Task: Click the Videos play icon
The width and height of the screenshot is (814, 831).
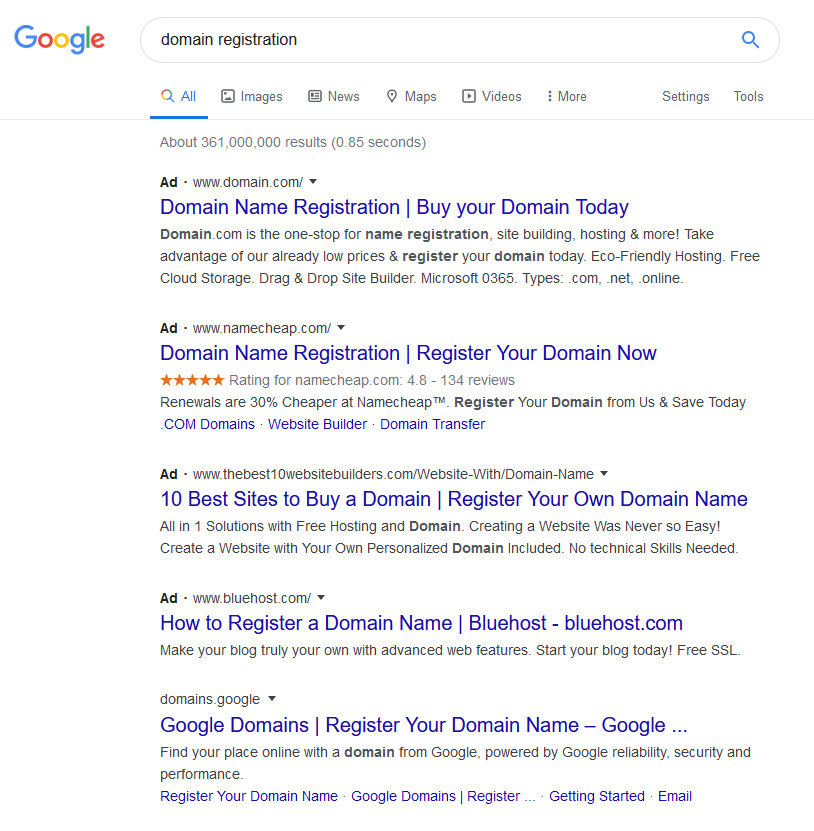Action: click(468, 96)
